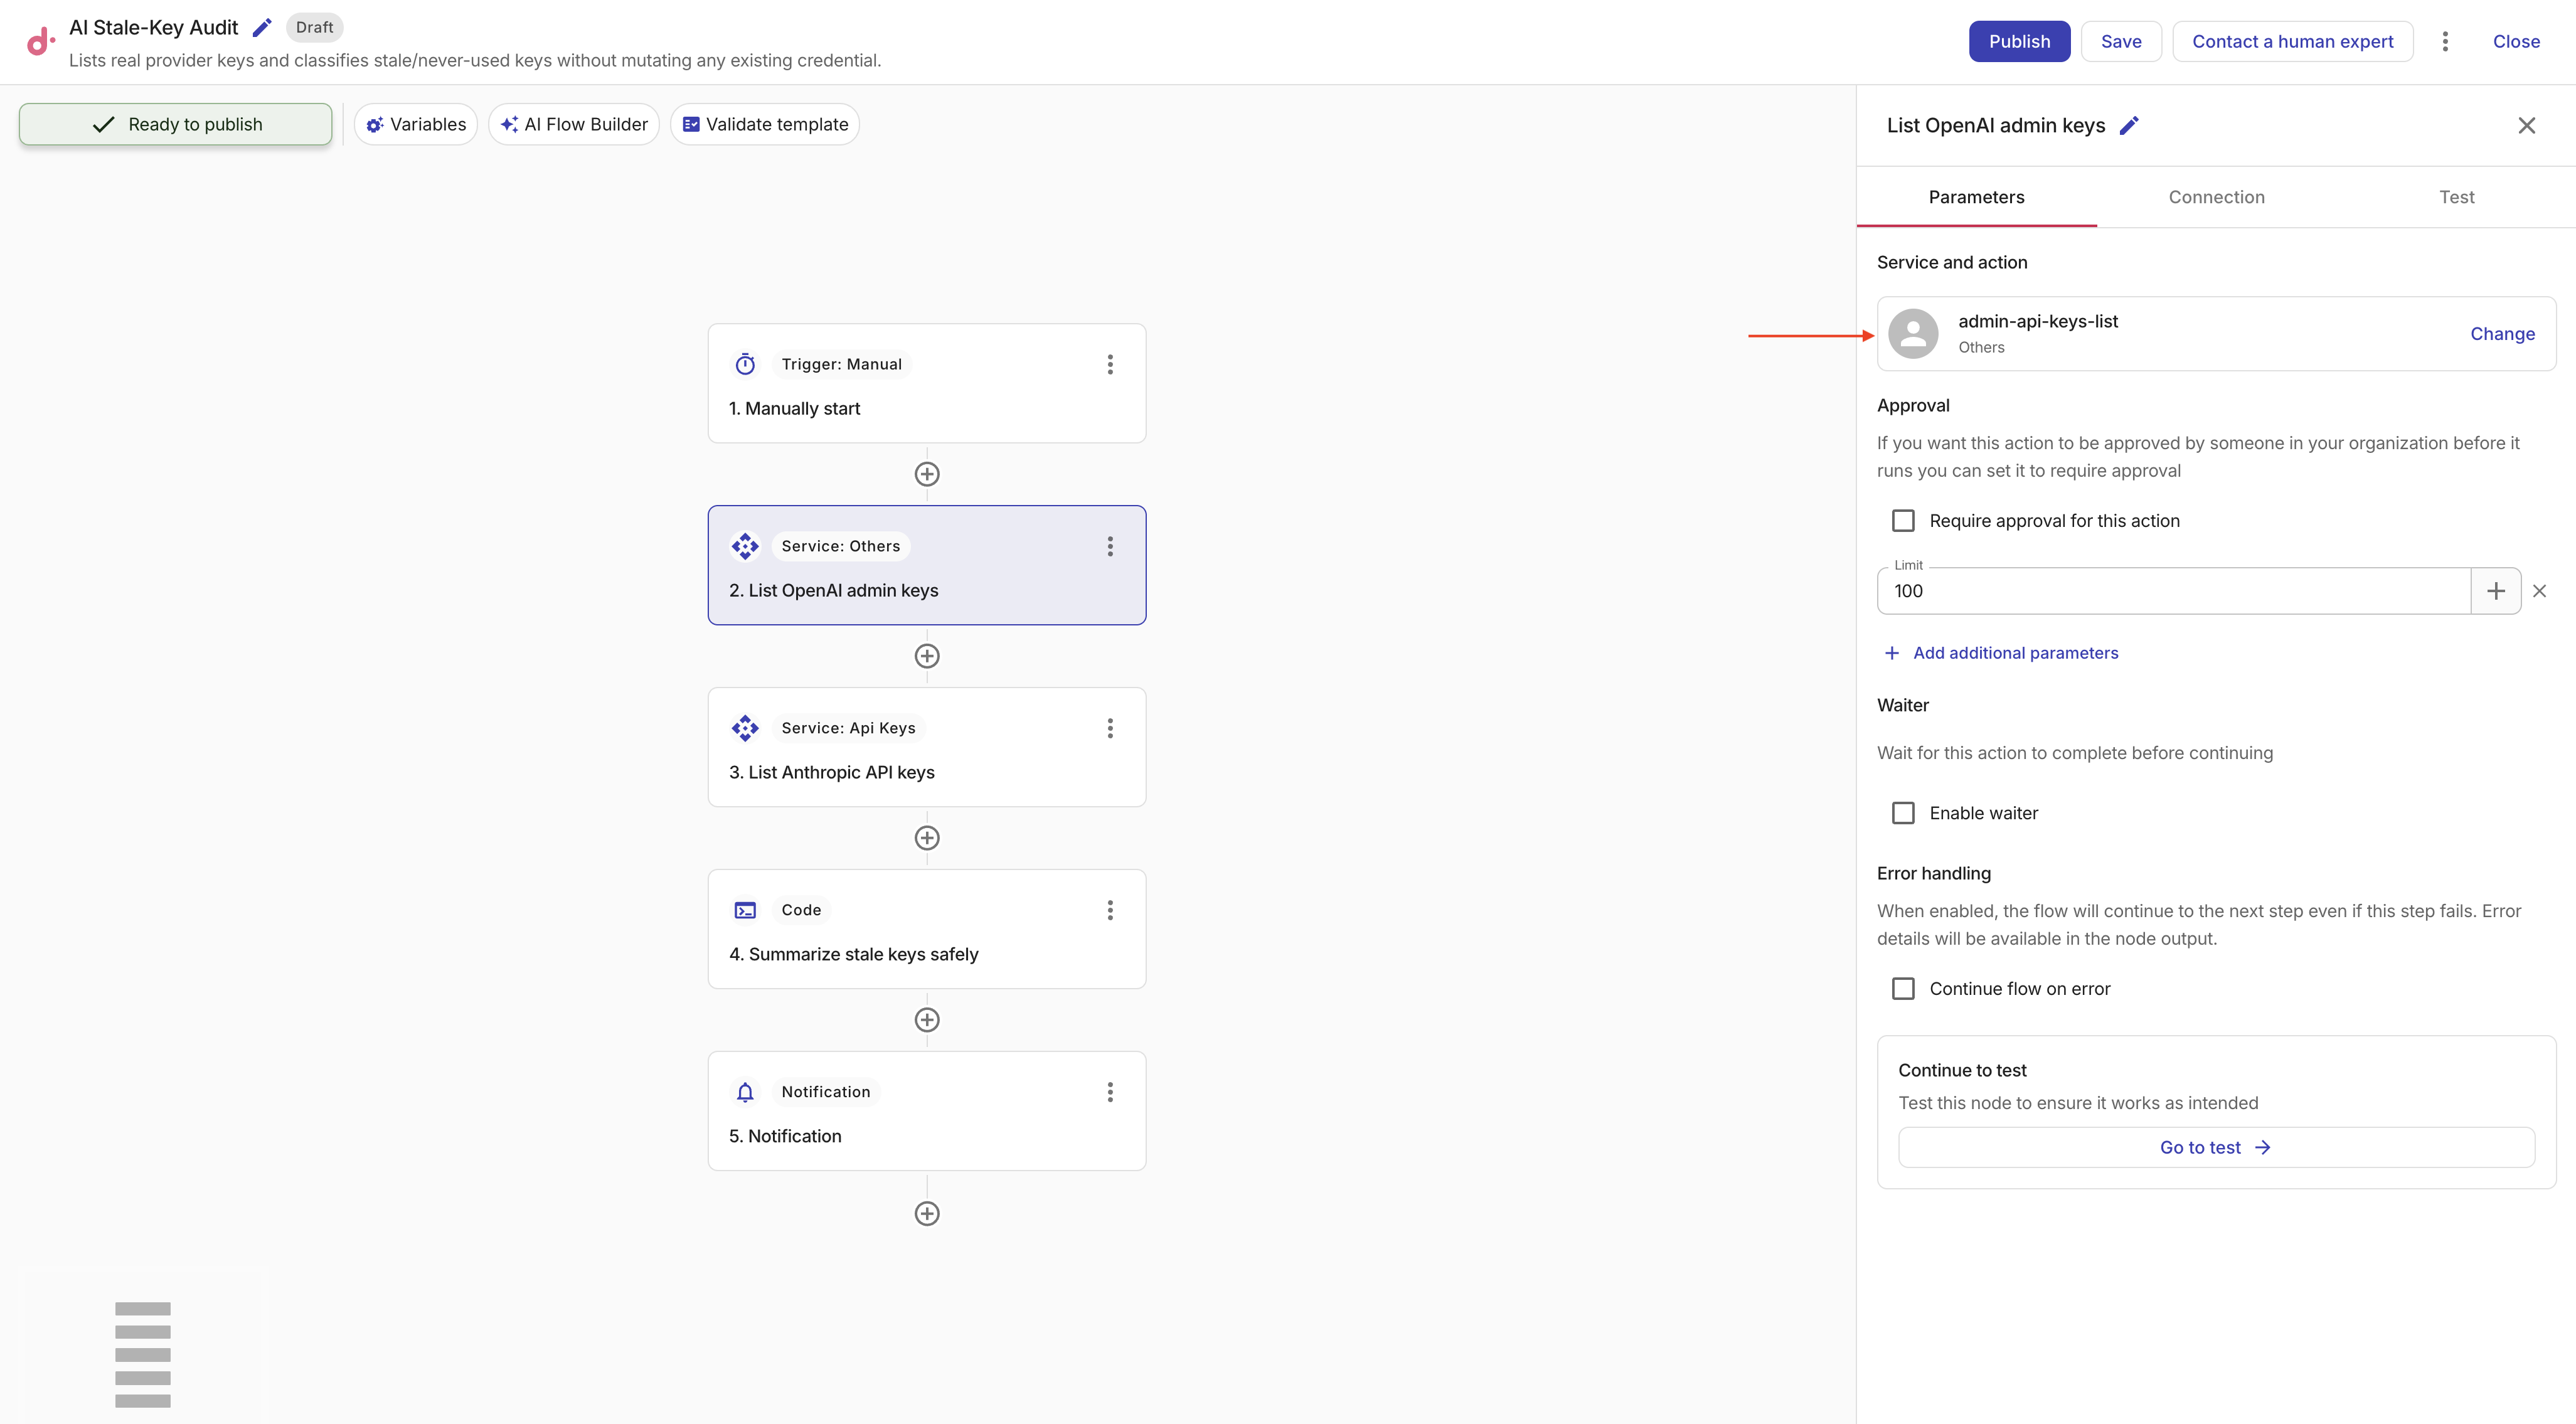
Task: Enable Require approval for this action
Action: (x=1903, y=521)
